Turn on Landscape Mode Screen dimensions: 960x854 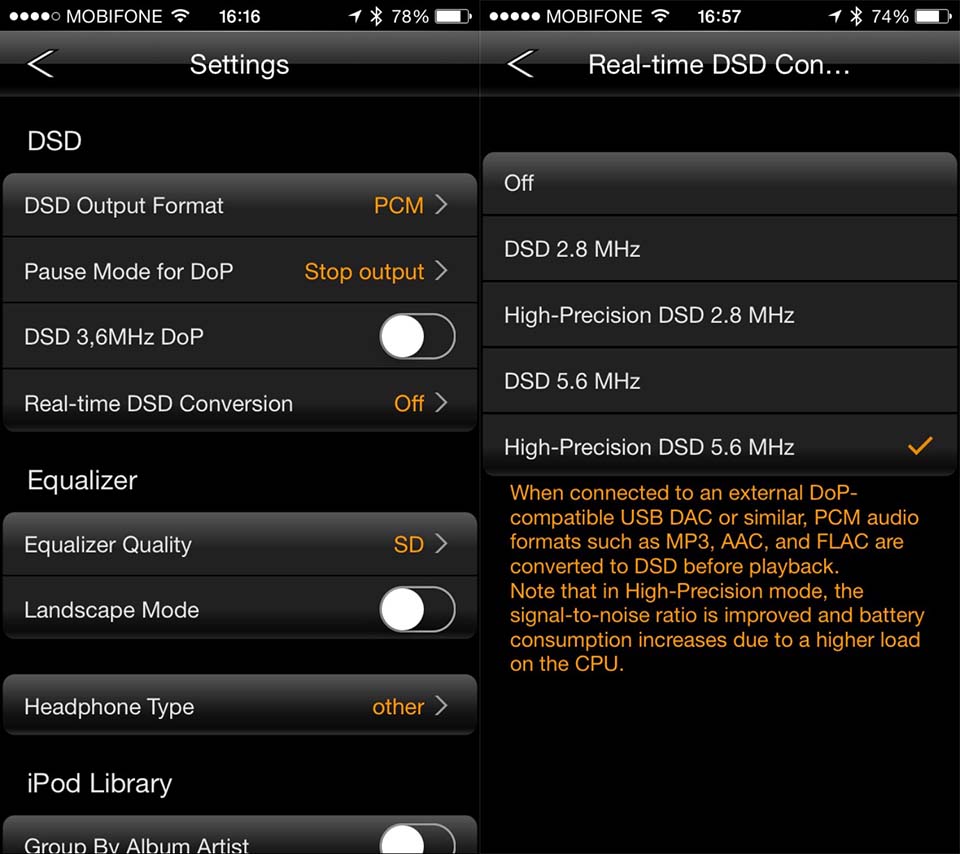pos(417,609)
